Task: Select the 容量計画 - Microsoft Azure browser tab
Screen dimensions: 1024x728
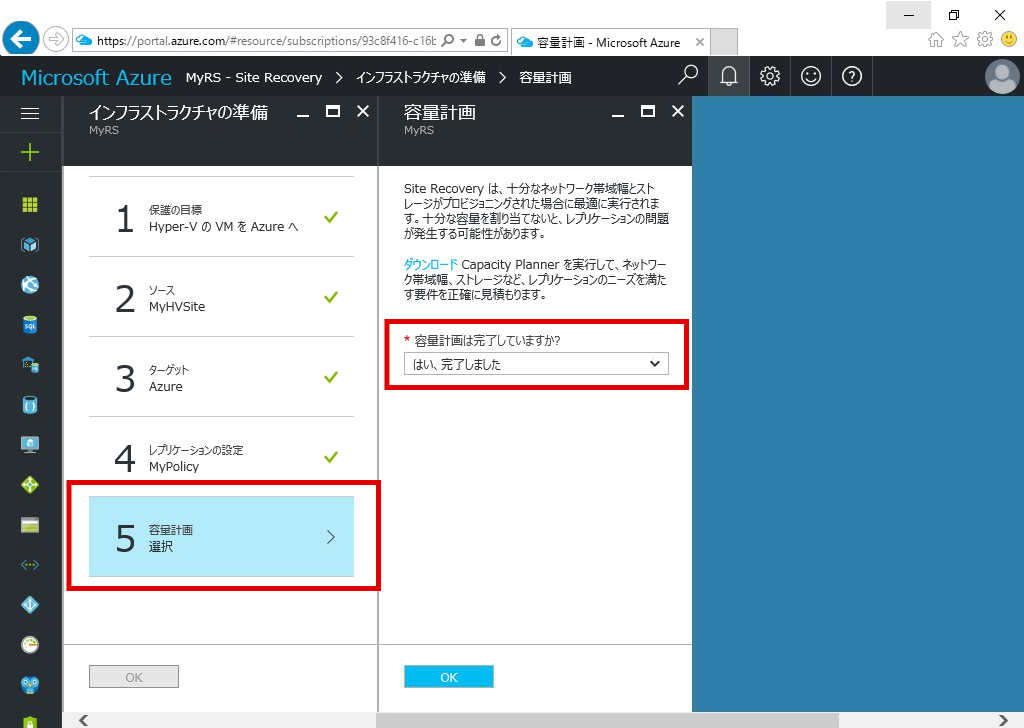Action: pyautogui.click(x=609, y=42)
